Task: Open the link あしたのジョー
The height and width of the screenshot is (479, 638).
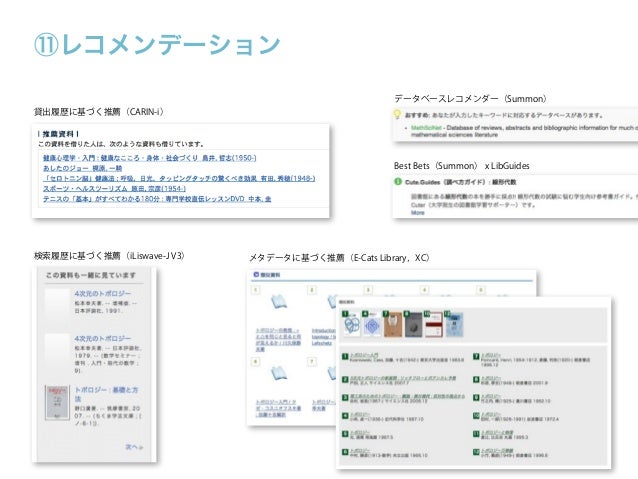Action: (83, 168)
